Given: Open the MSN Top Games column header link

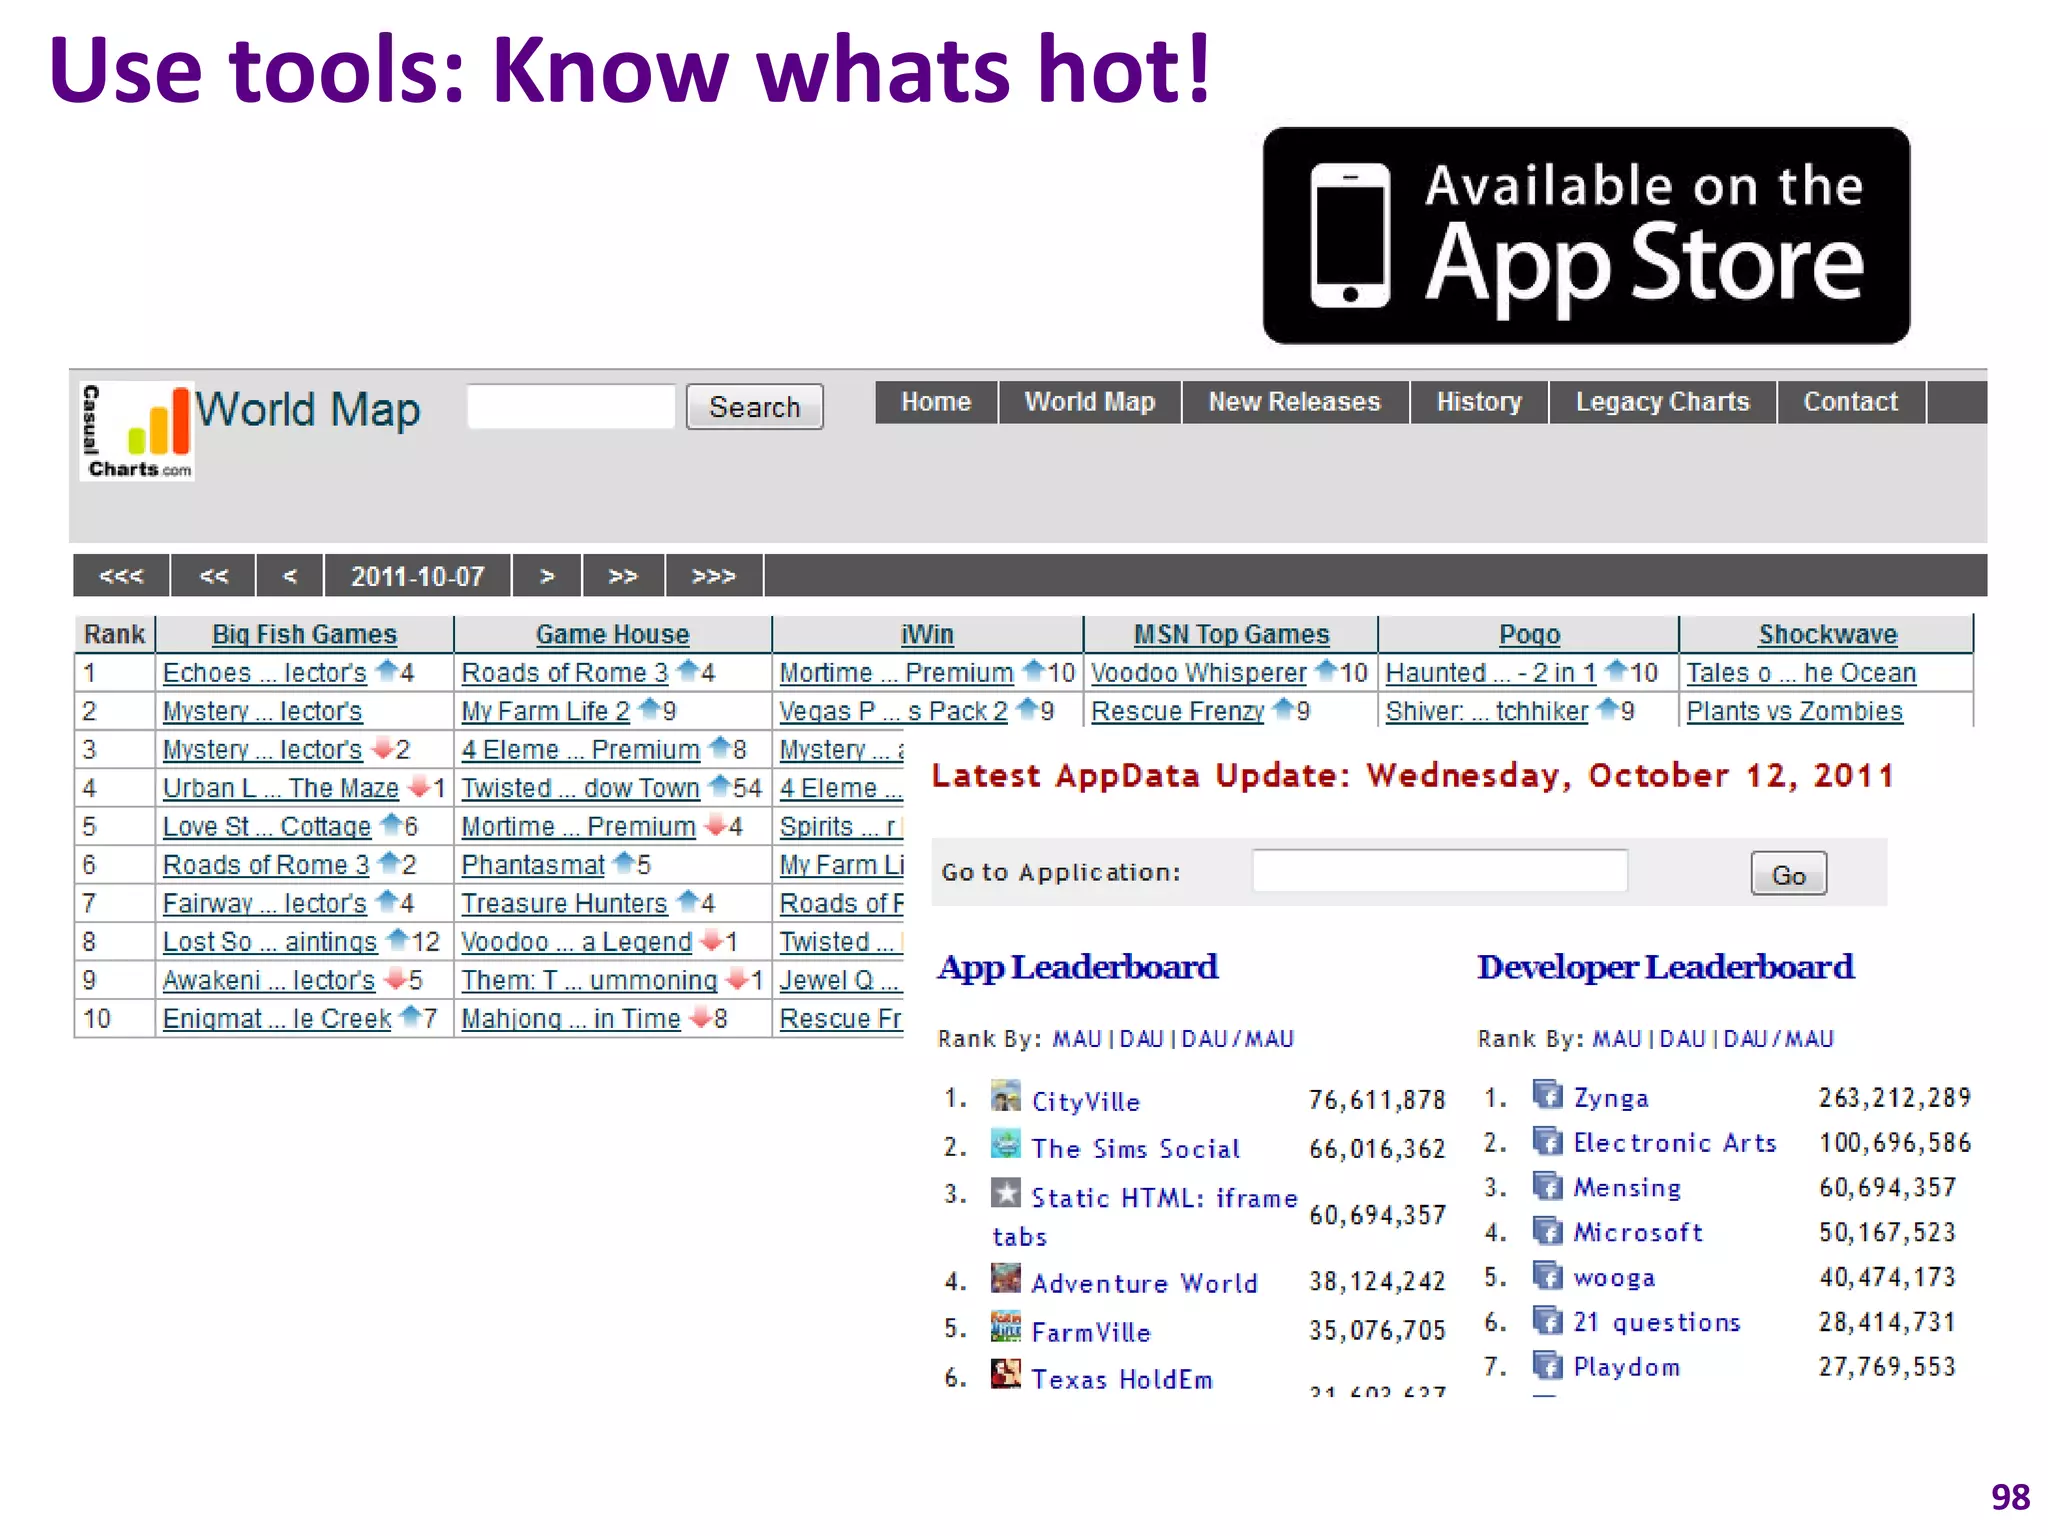Looking at the screenshot, I should [1232, 634].
